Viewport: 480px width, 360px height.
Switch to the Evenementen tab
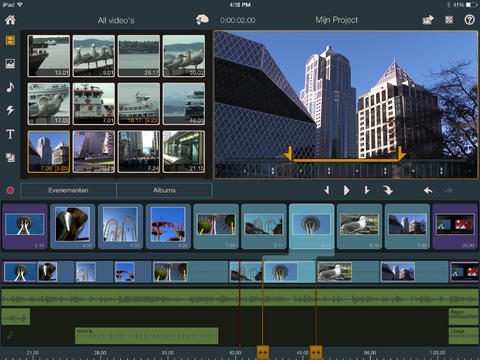click(x=68, y=190)
